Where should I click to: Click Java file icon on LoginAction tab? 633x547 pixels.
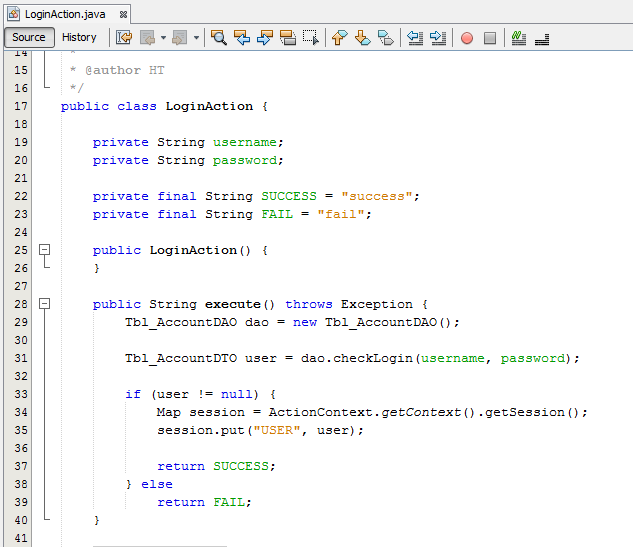14,14
